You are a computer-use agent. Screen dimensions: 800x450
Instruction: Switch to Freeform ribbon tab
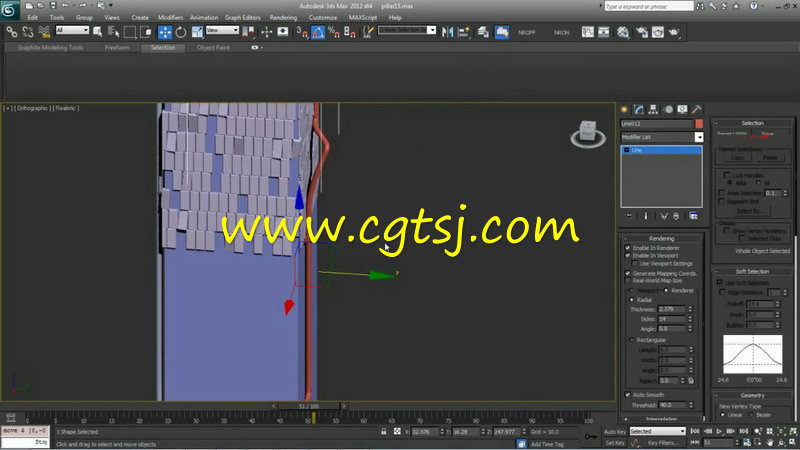point(117,47)
